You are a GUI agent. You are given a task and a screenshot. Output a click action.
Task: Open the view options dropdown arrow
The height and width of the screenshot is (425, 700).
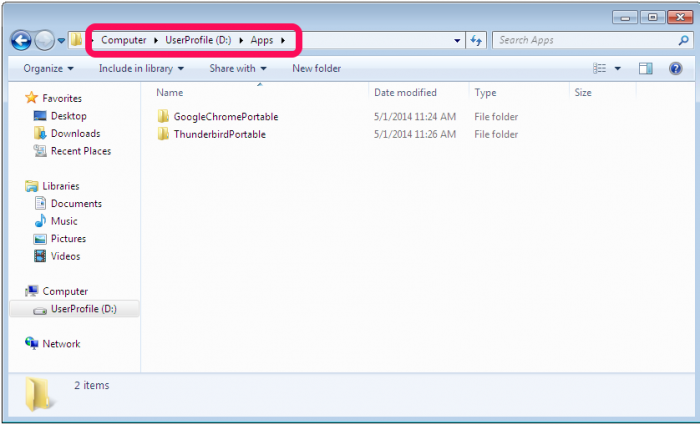click(x=617, y=69)
